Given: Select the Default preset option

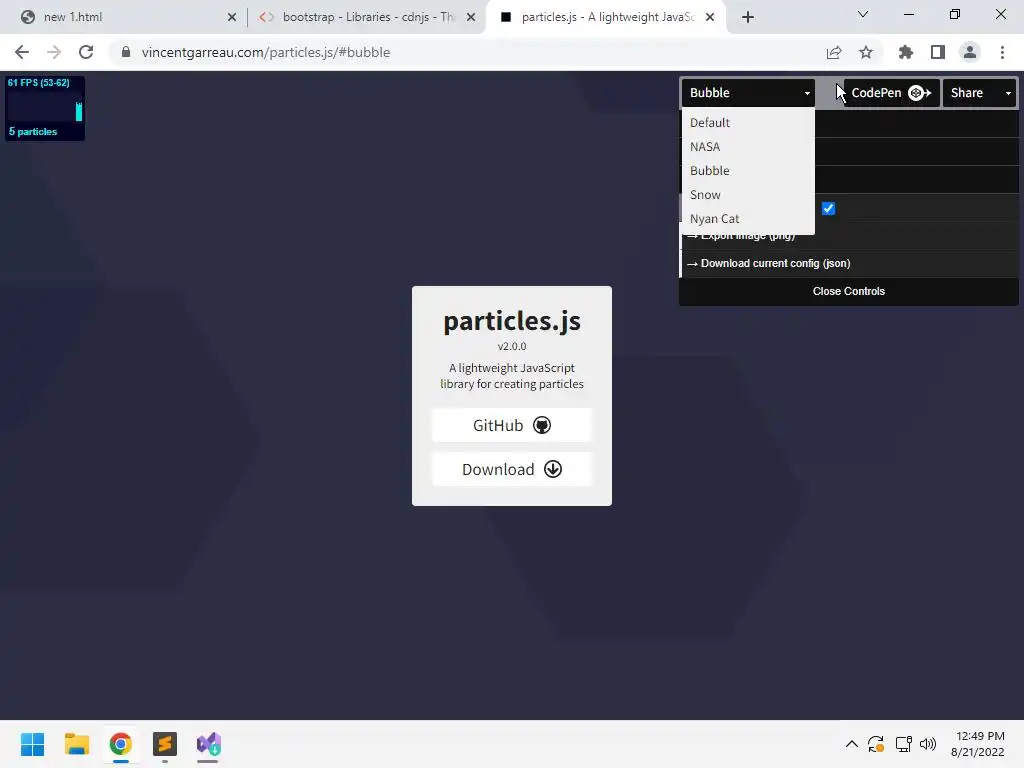Looking at the screenshot, I should tap(748, 123).
